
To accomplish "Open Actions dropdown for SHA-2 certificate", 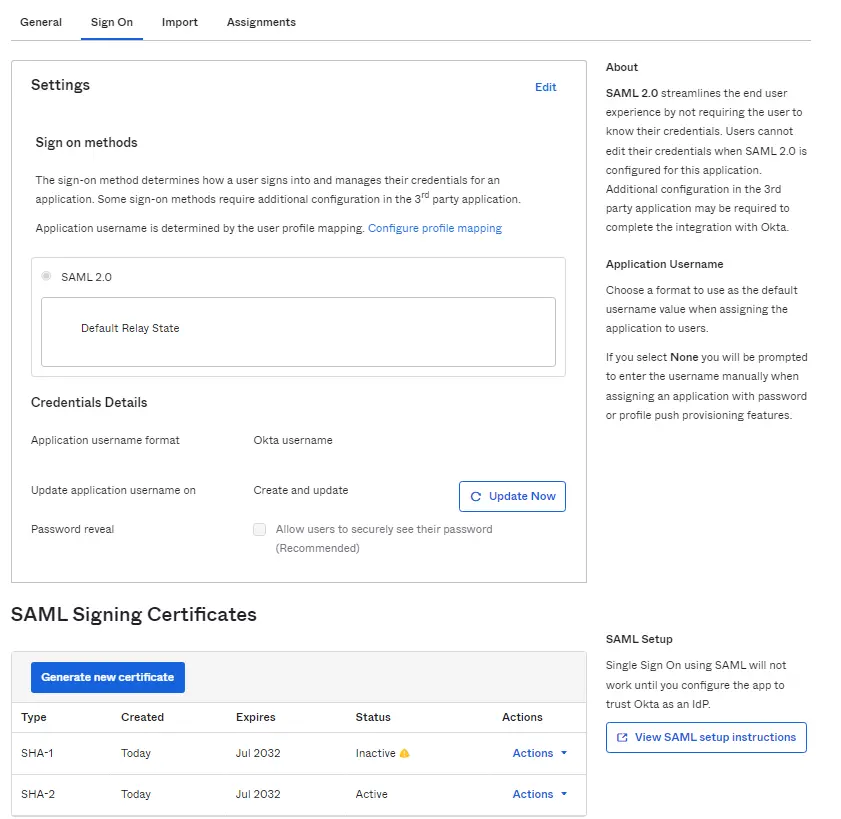I will click(x=540, y=794).
